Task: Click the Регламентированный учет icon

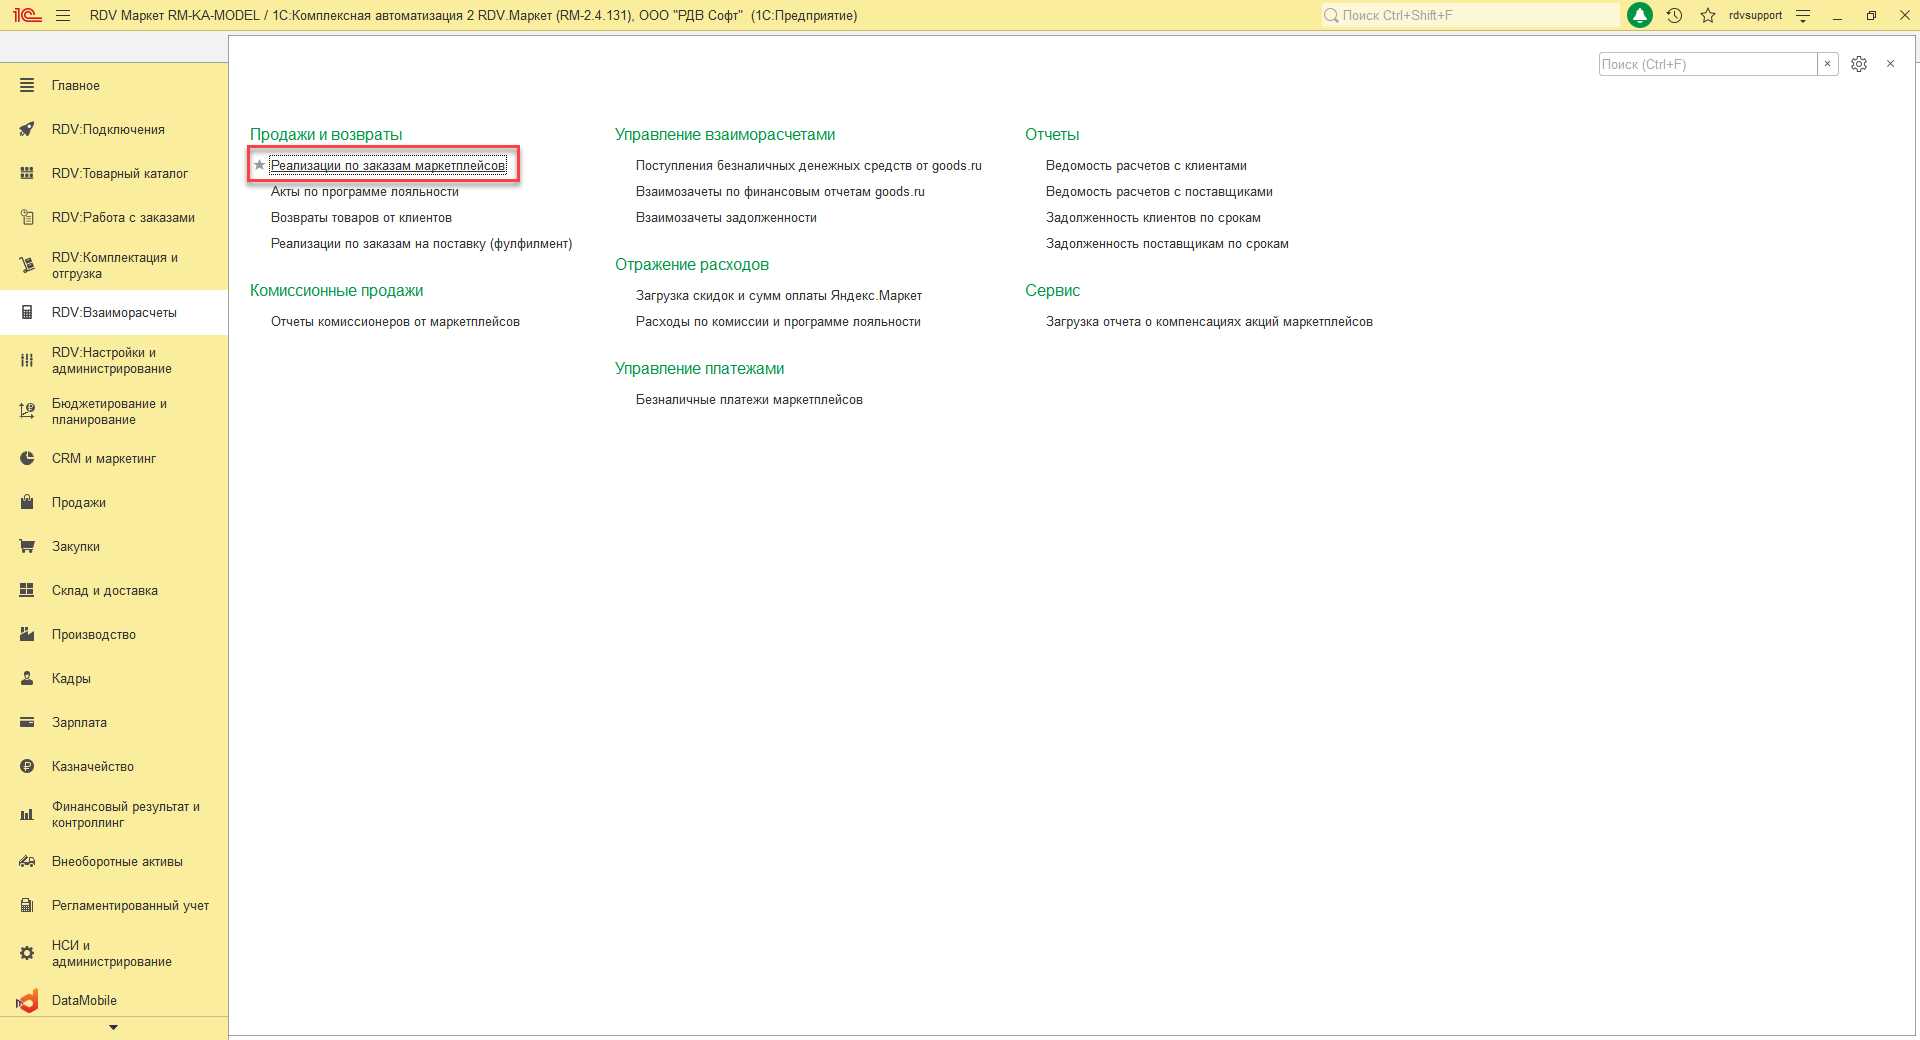Action: click(27, 906)
